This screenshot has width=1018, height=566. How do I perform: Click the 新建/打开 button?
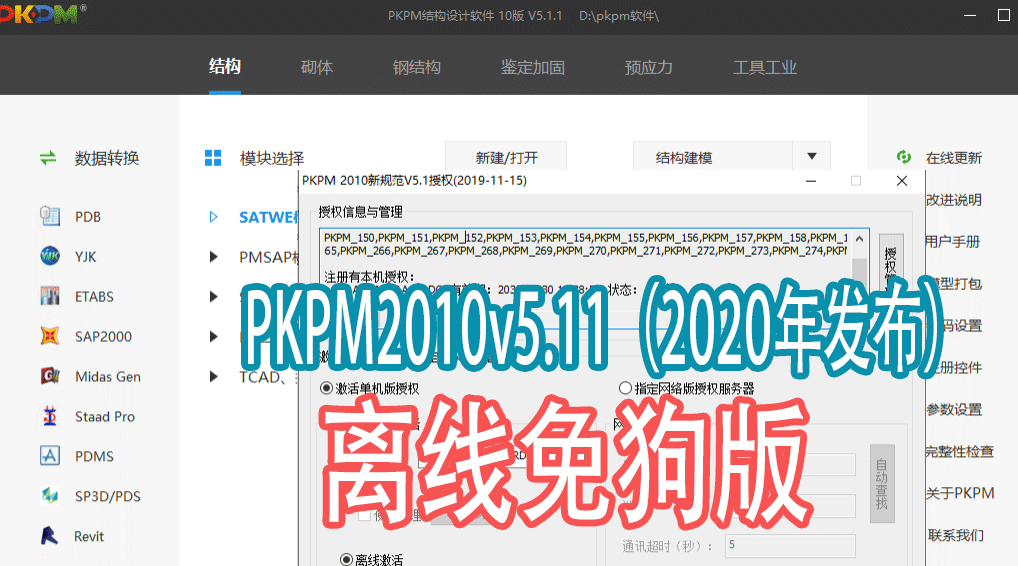[506, 156]
